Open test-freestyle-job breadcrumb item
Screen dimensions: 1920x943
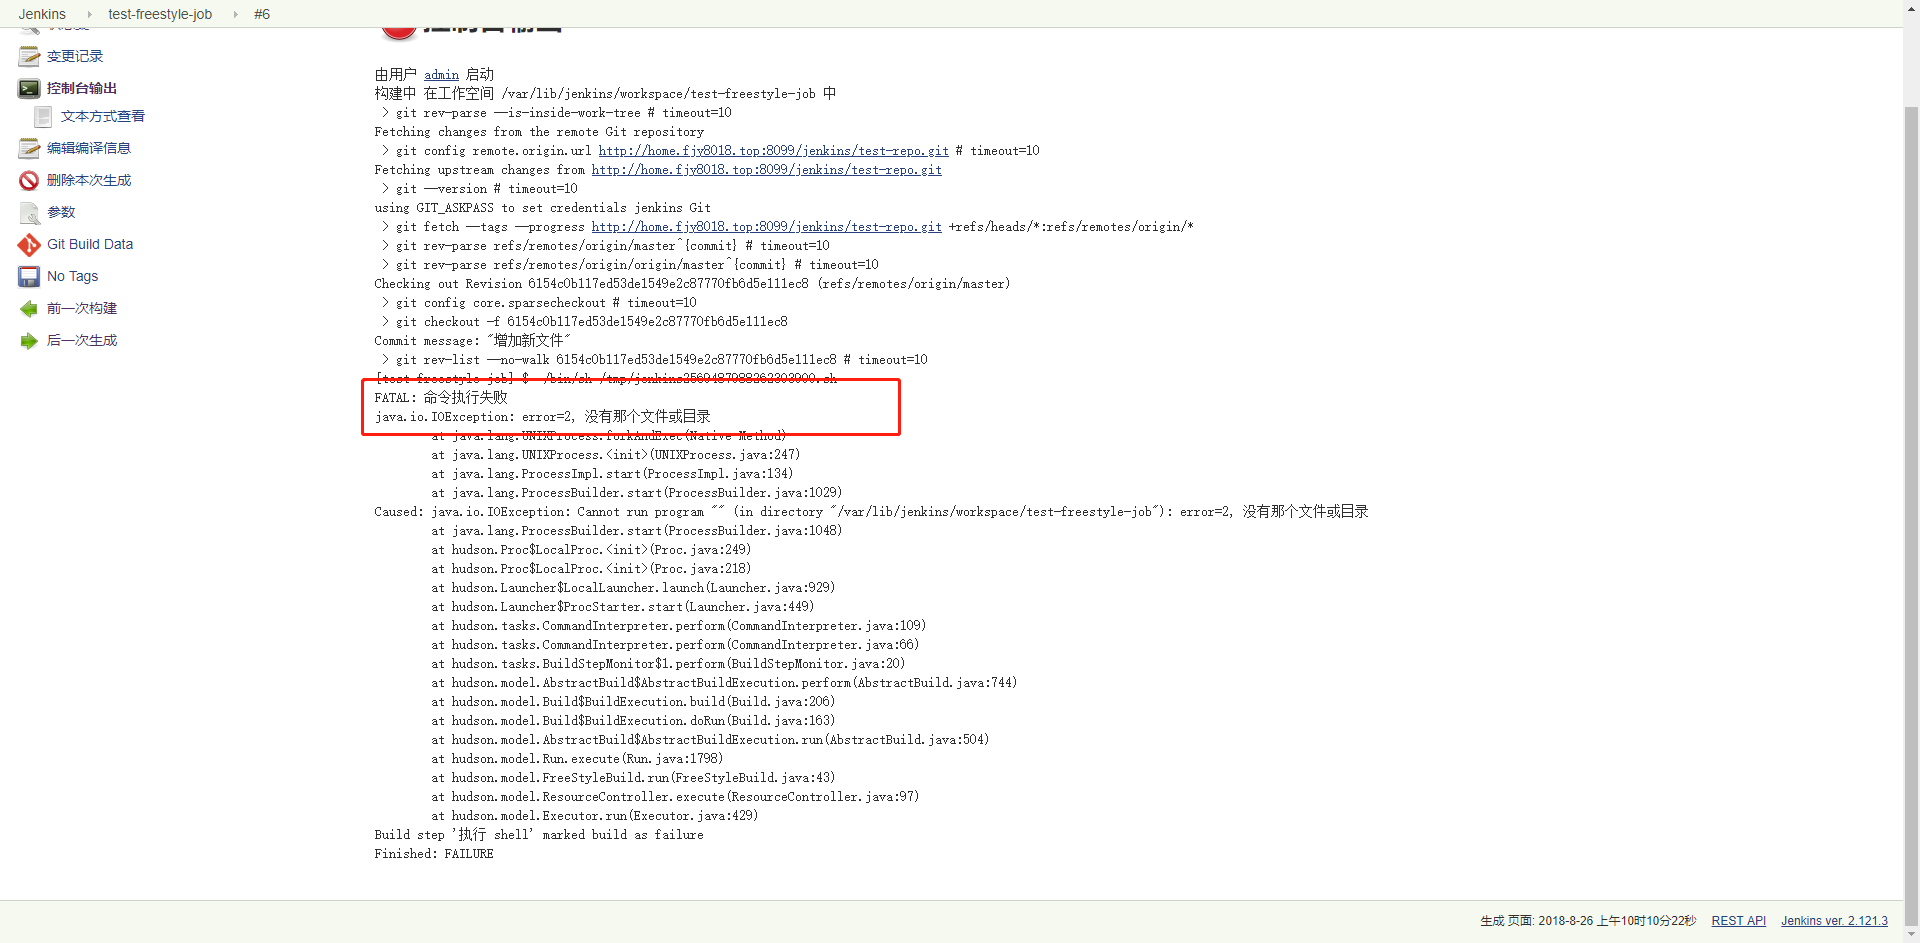[x=160, y=14]
